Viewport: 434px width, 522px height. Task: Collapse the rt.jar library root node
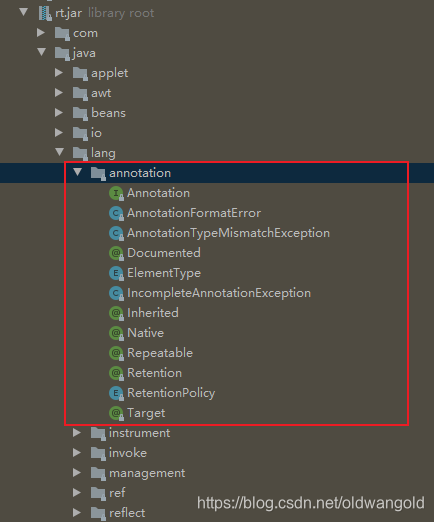pos(24,12)
